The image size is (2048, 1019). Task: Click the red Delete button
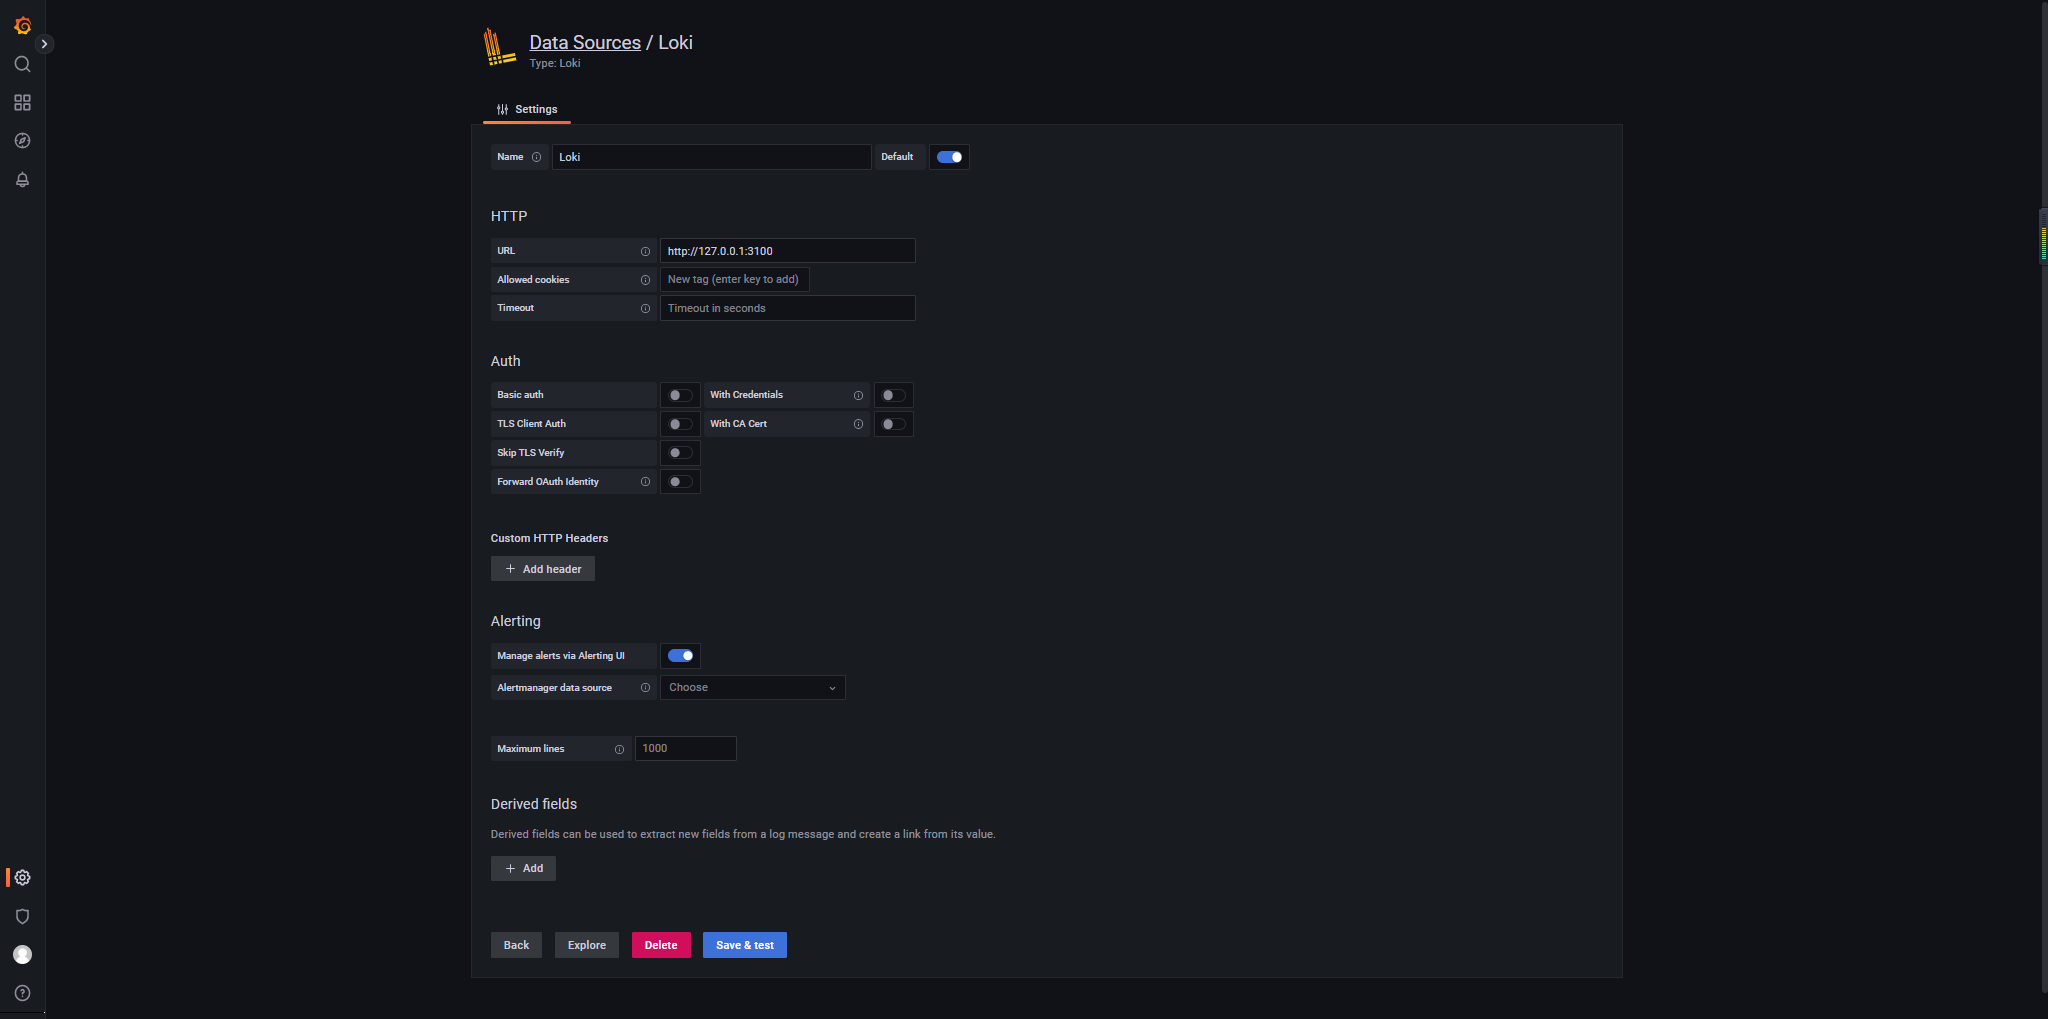tap(661, 945)
